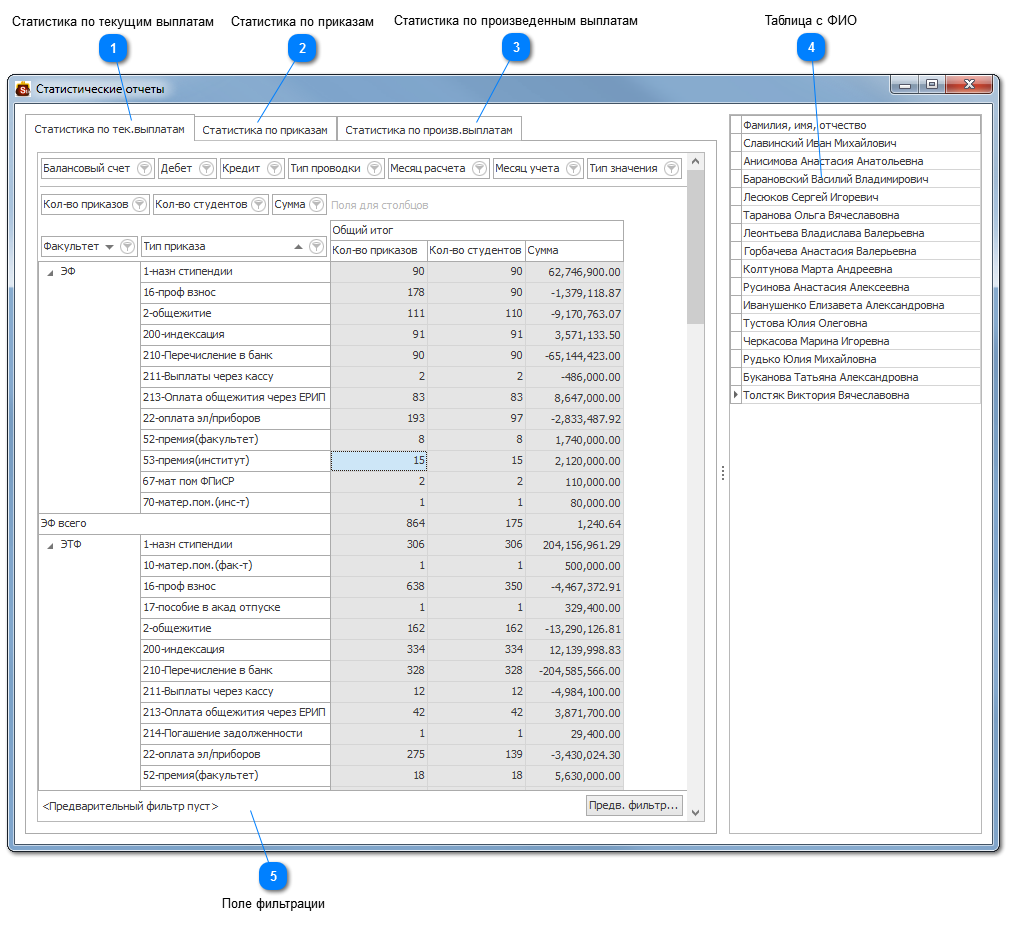Select row Иванушенко Елизавета Александровна
Viewport: 1009px width, 927px height.
[x=861, y=305]
